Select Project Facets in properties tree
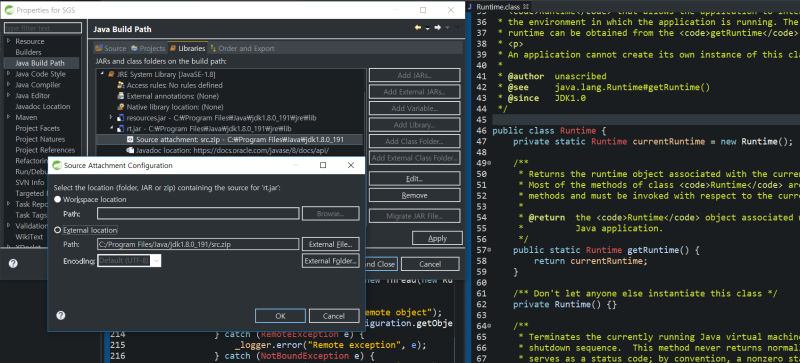The width and height of the screenshot is (800, 363). [x=38, y=128]
